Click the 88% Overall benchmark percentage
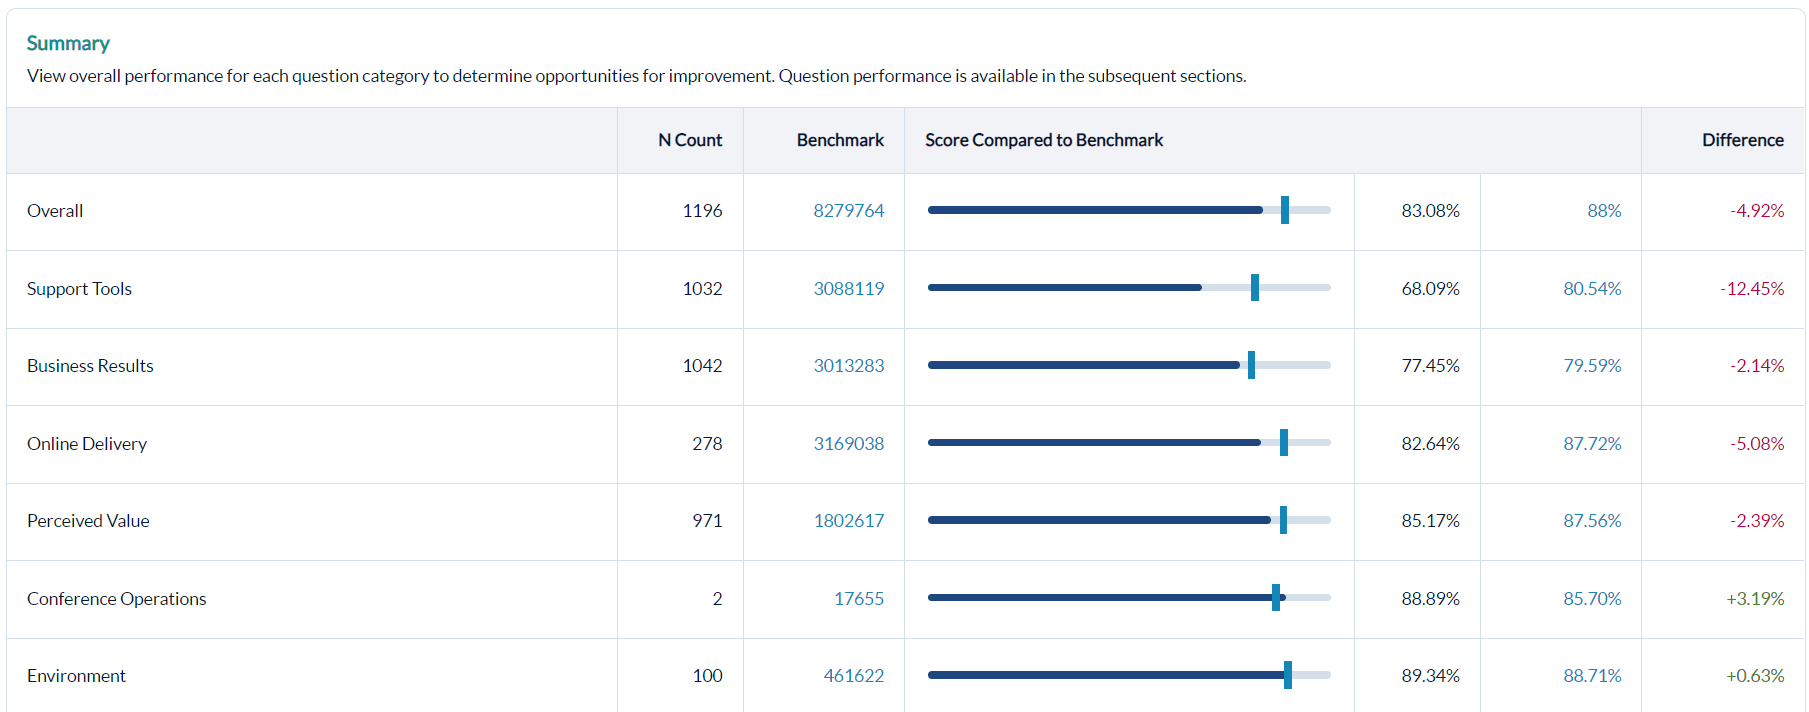Image resolution: width=1809 pixels, height=712 pixels. point(1603,211)
